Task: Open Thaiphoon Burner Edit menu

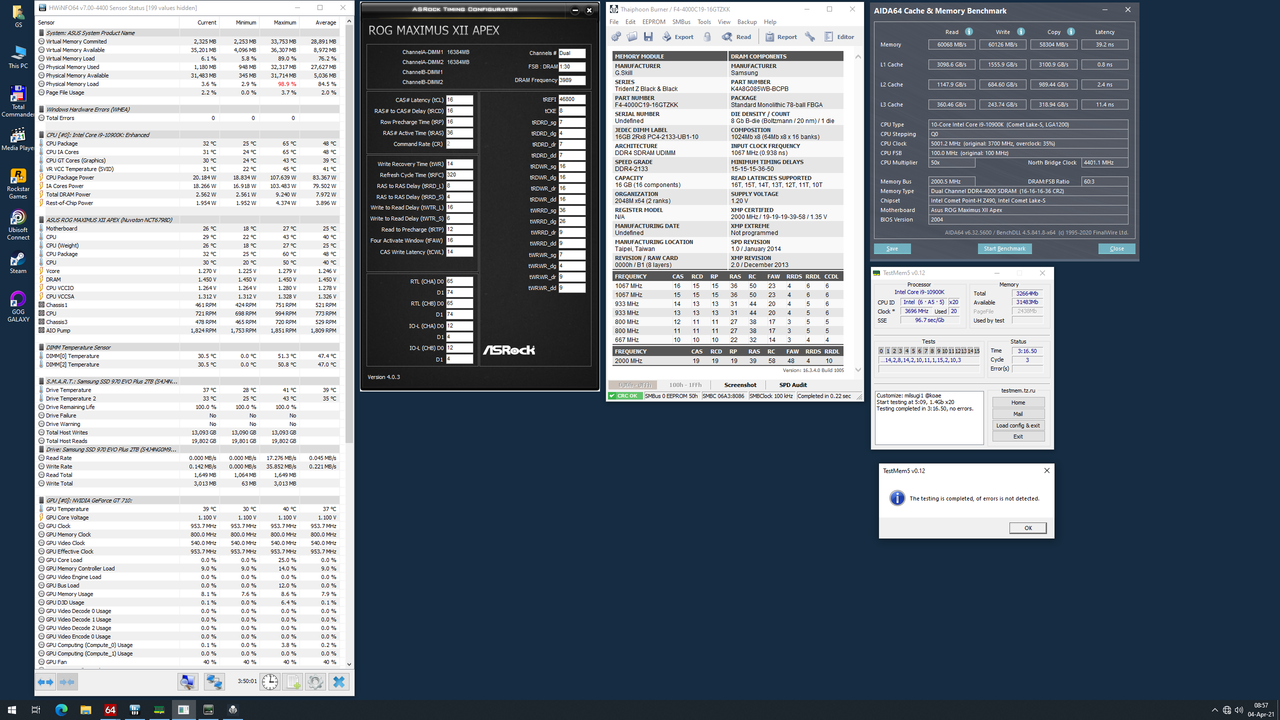Action: click(630, 21)
